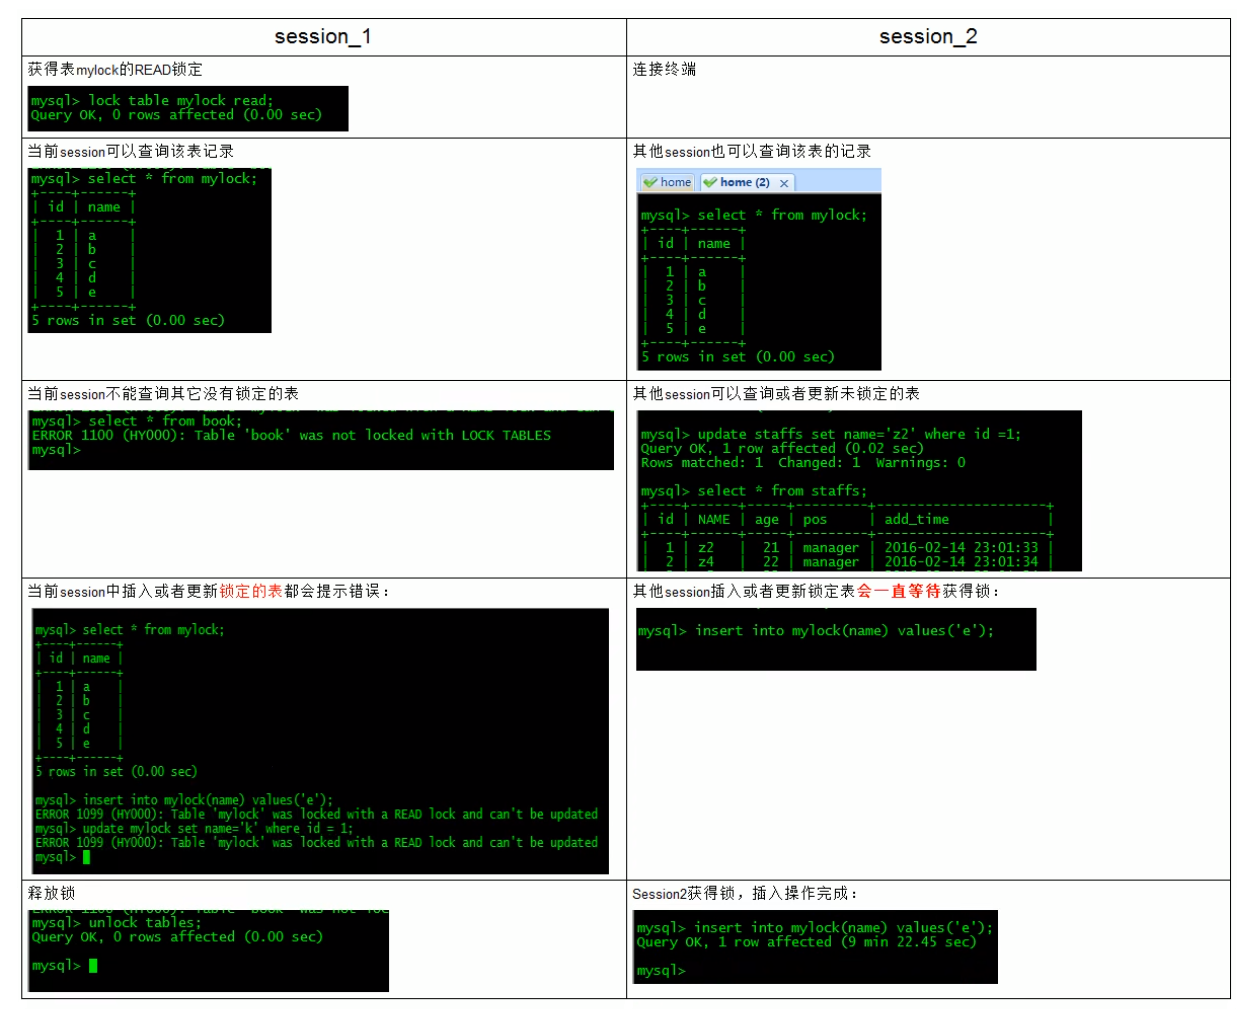The height and width of the screenshot is (1022, 1253).
Task: Click the "unlock tables" terminal screenshot
Action: tap(208, 950)
